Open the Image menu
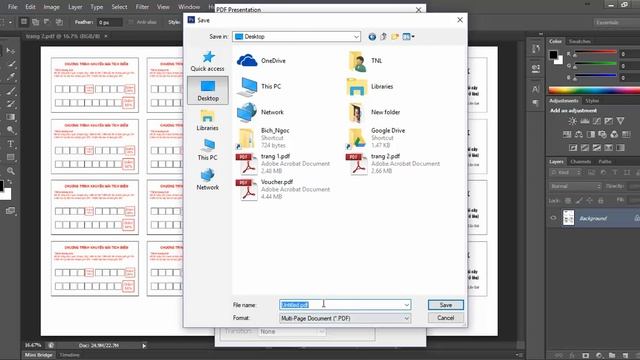This screenshot has height=360, width=640. 51,7
